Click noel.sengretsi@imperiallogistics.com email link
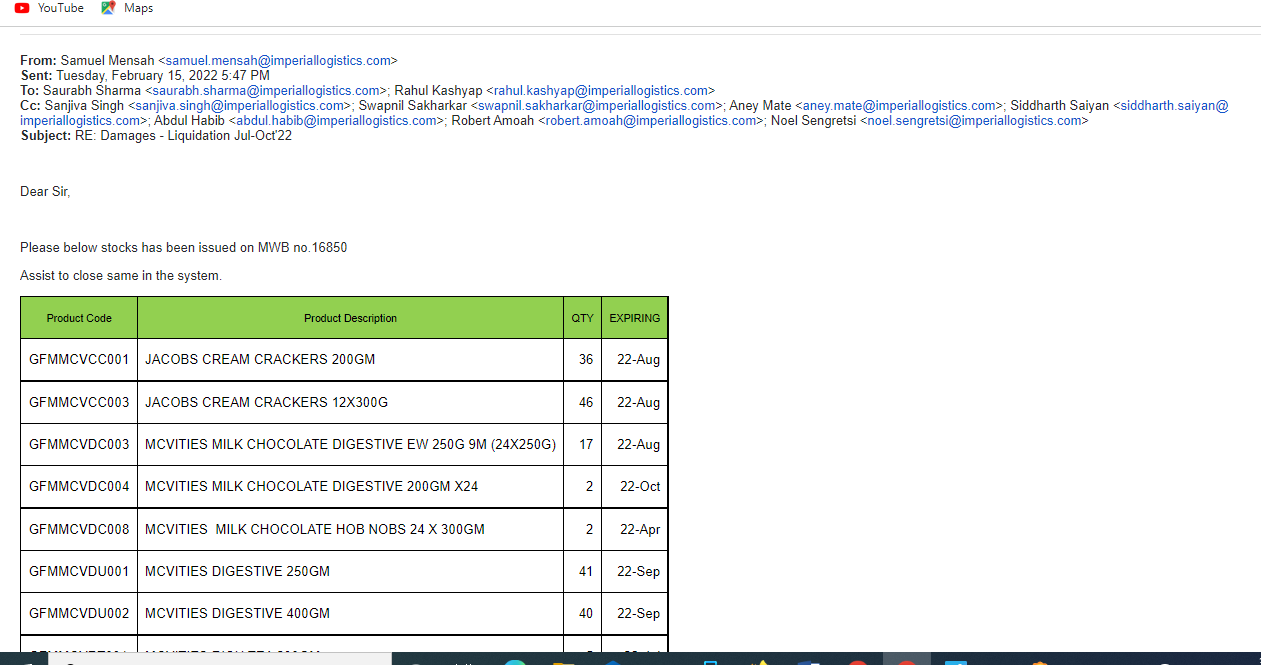 pos(974,121)
